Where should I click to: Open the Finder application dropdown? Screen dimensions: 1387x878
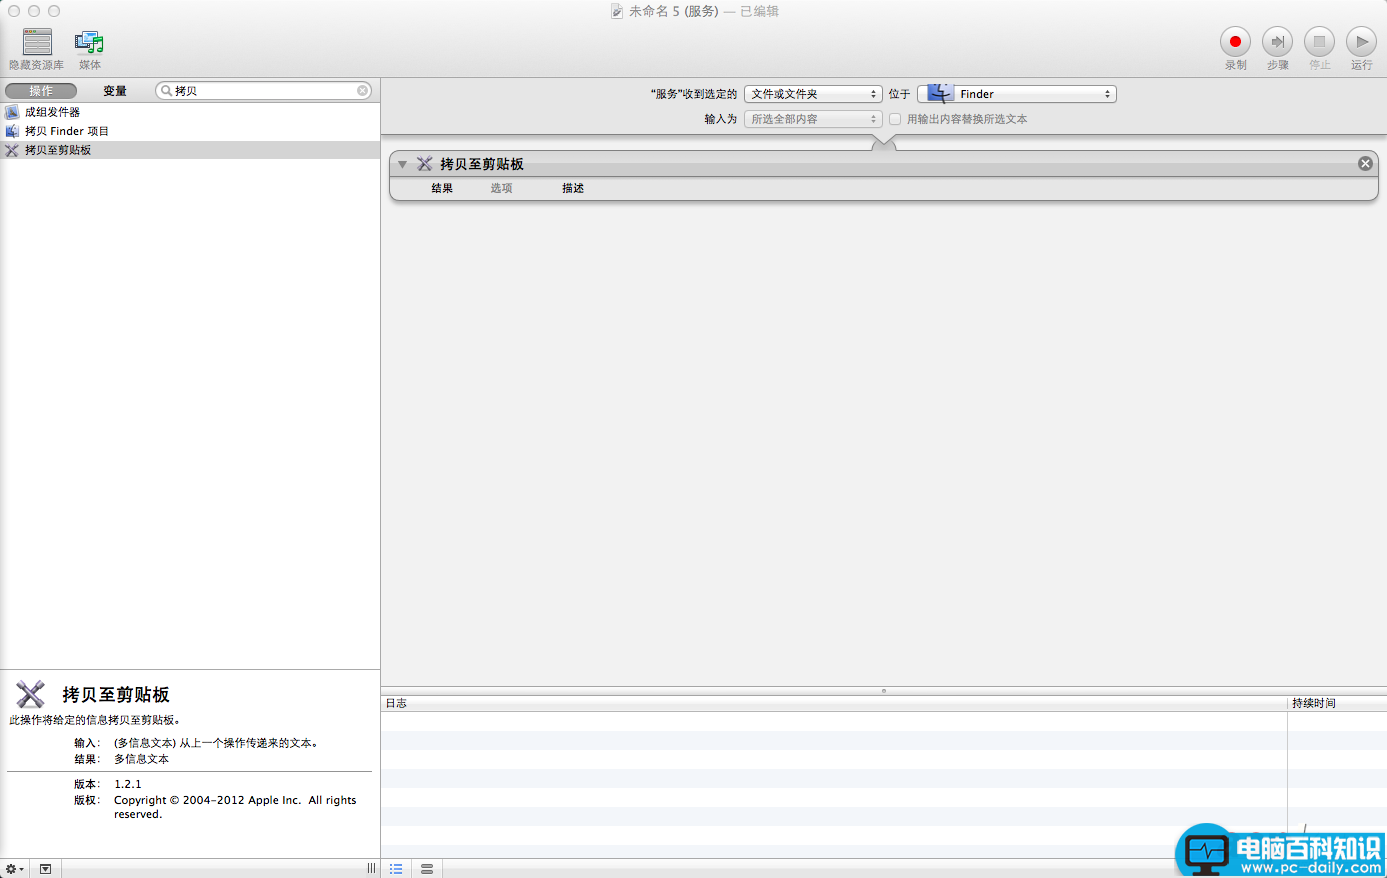click(1017, 94)
